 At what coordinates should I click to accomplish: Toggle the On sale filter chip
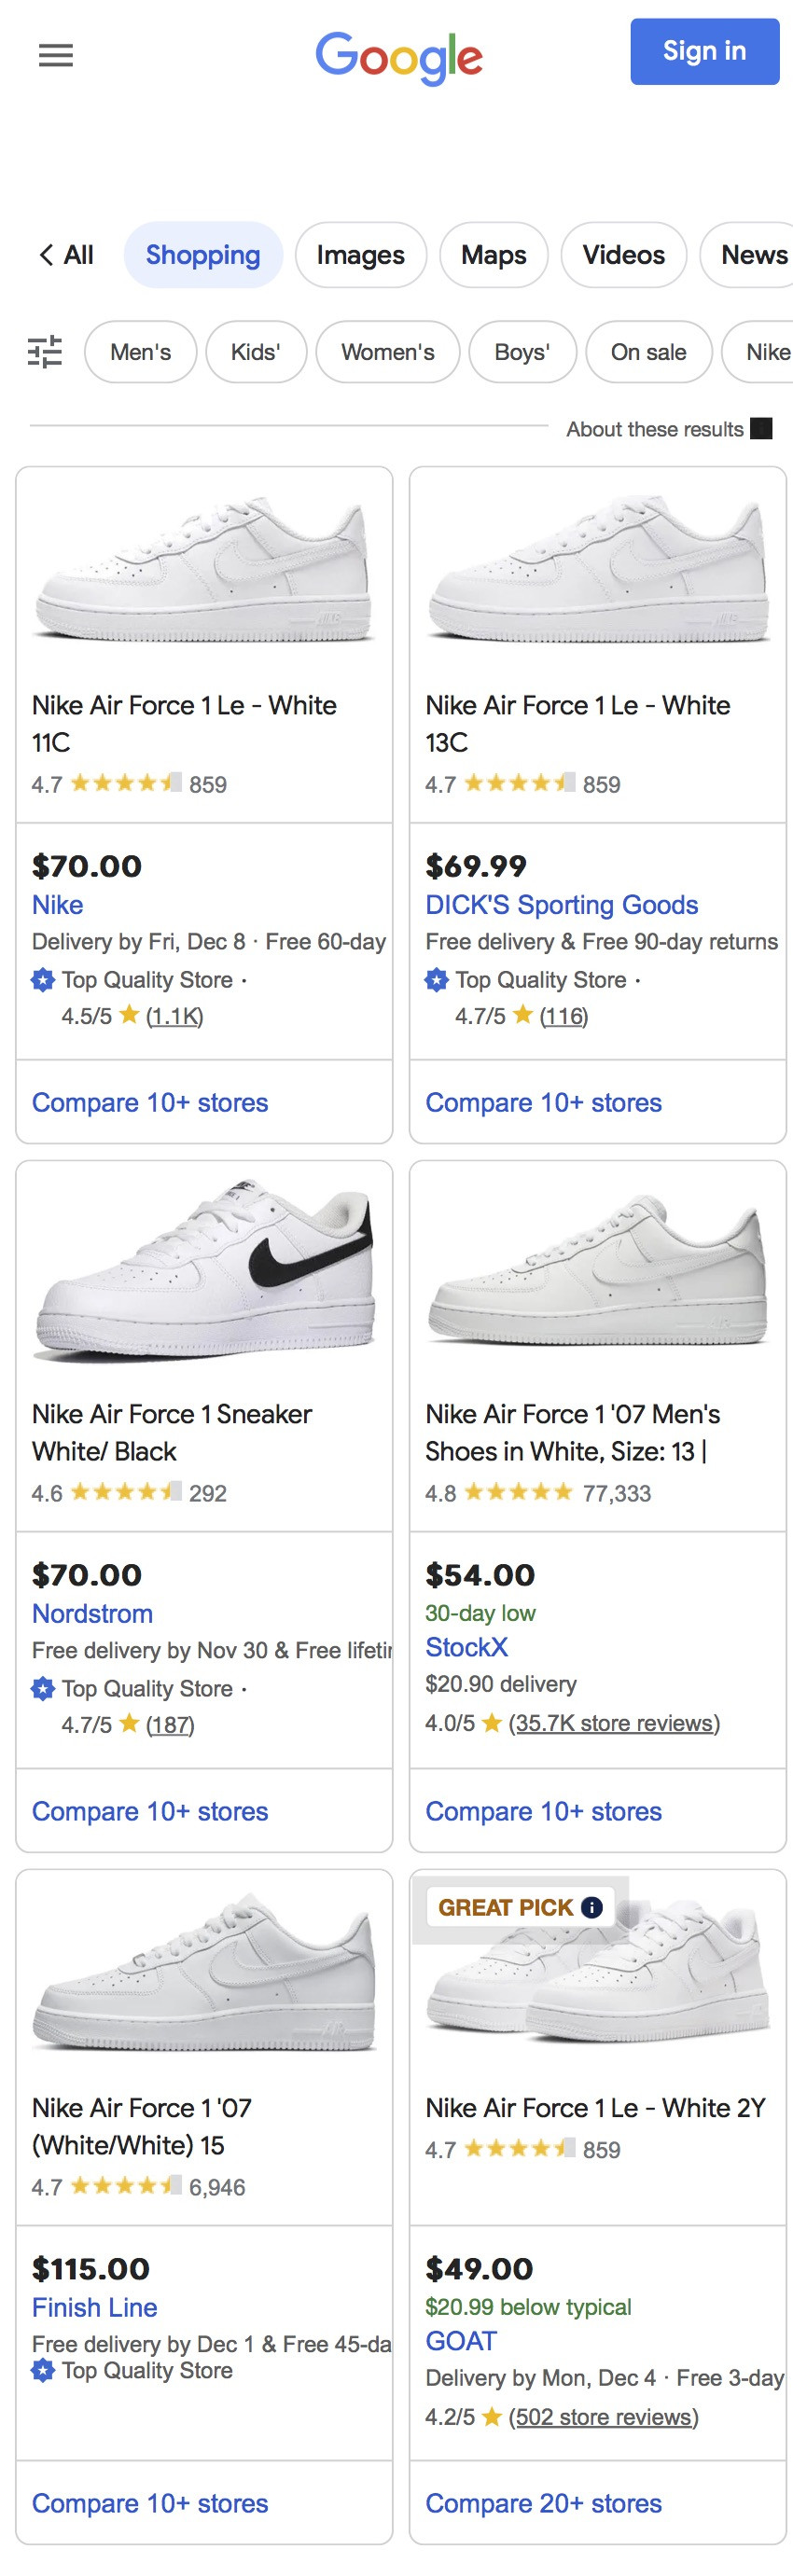(x=648, y=352)
